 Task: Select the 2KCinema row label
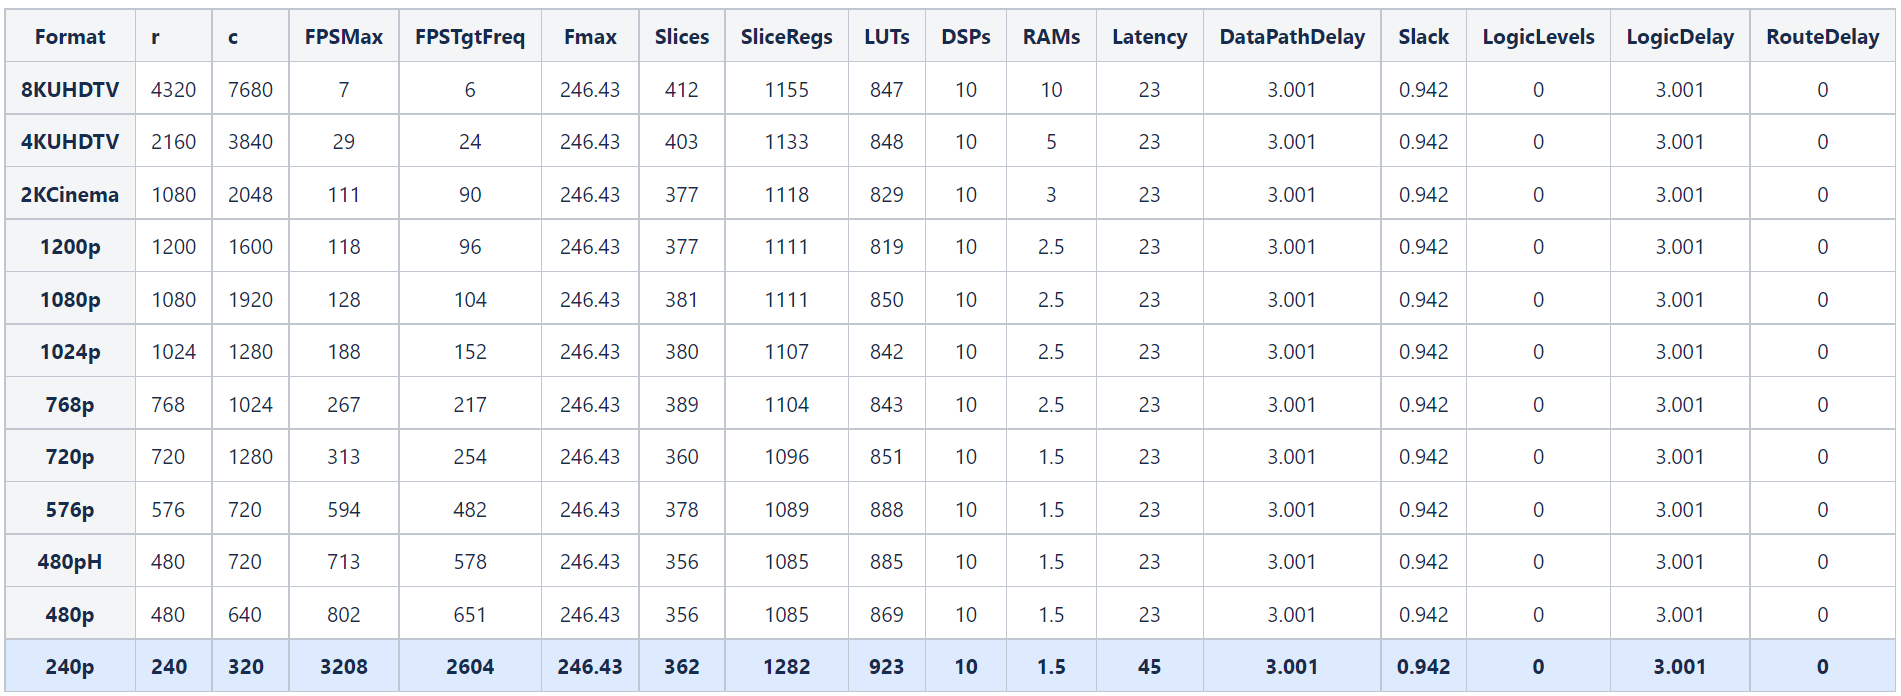(x=70, y=195)
